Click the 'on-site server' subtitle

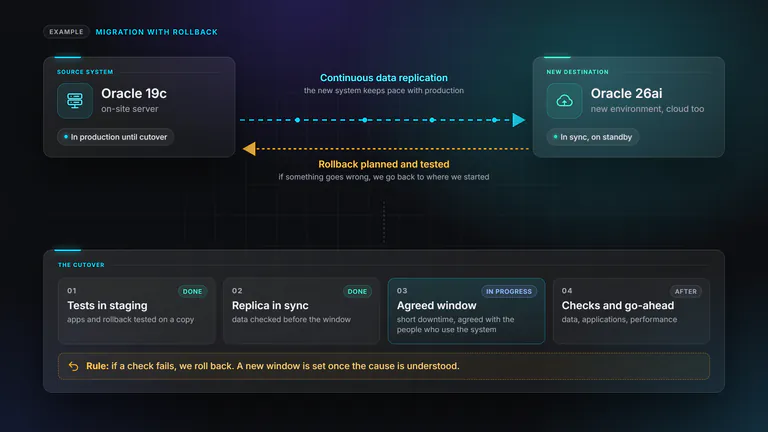(130, 109)
